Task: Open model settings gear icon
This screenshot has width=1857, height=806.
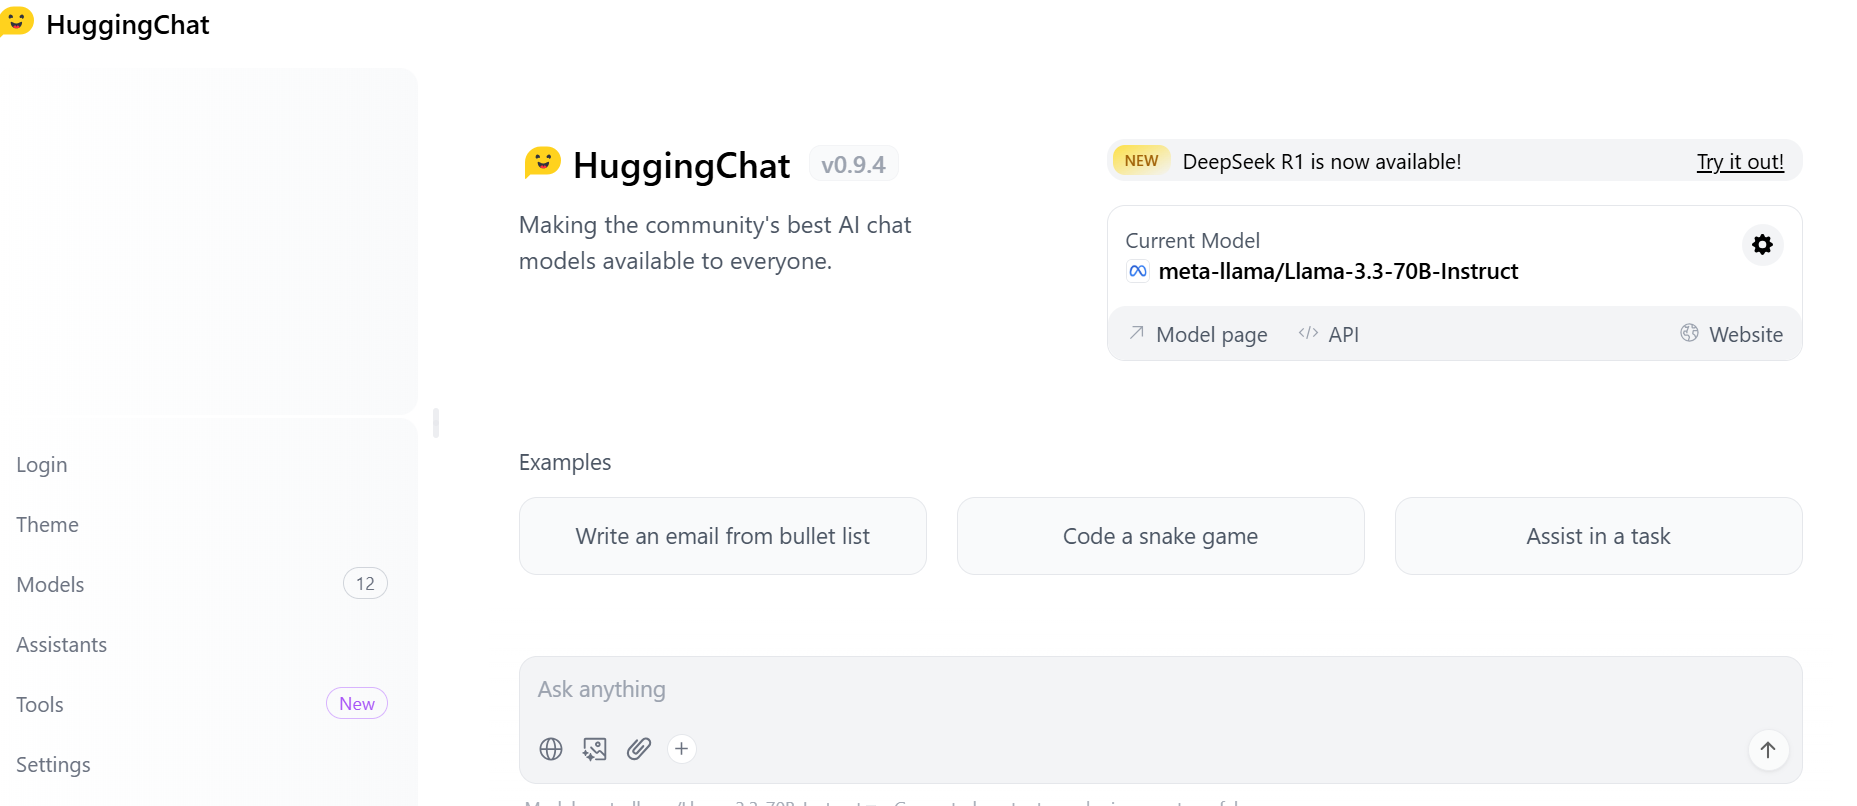Action: [1762, 245]
